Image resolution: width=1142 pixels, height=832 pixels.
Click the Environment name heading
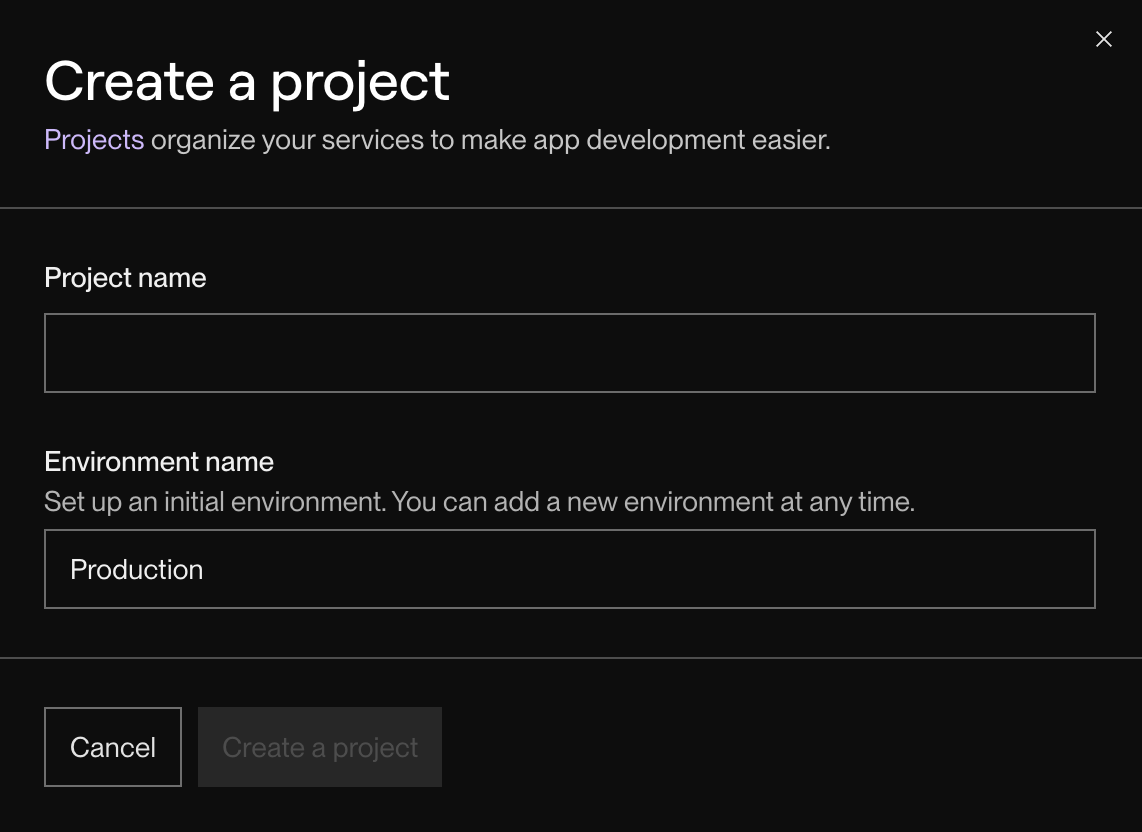tap(158, 461)
